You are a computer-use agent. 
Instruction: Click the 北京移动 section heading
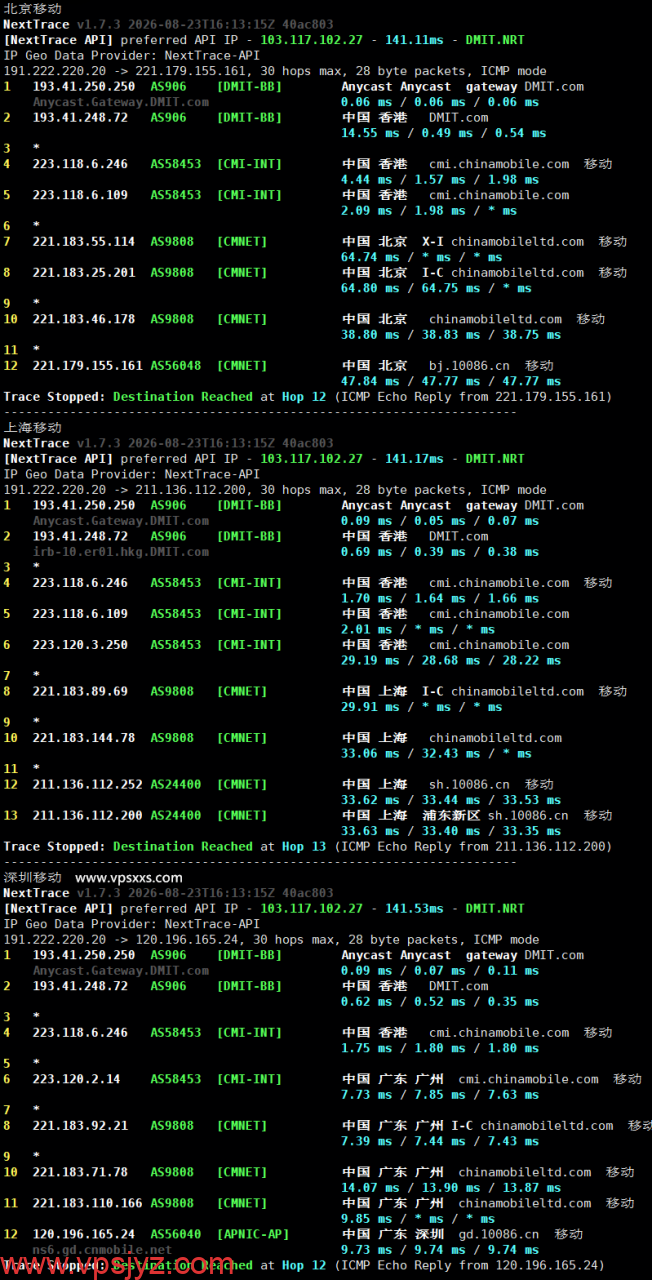[x=32, y=8]
